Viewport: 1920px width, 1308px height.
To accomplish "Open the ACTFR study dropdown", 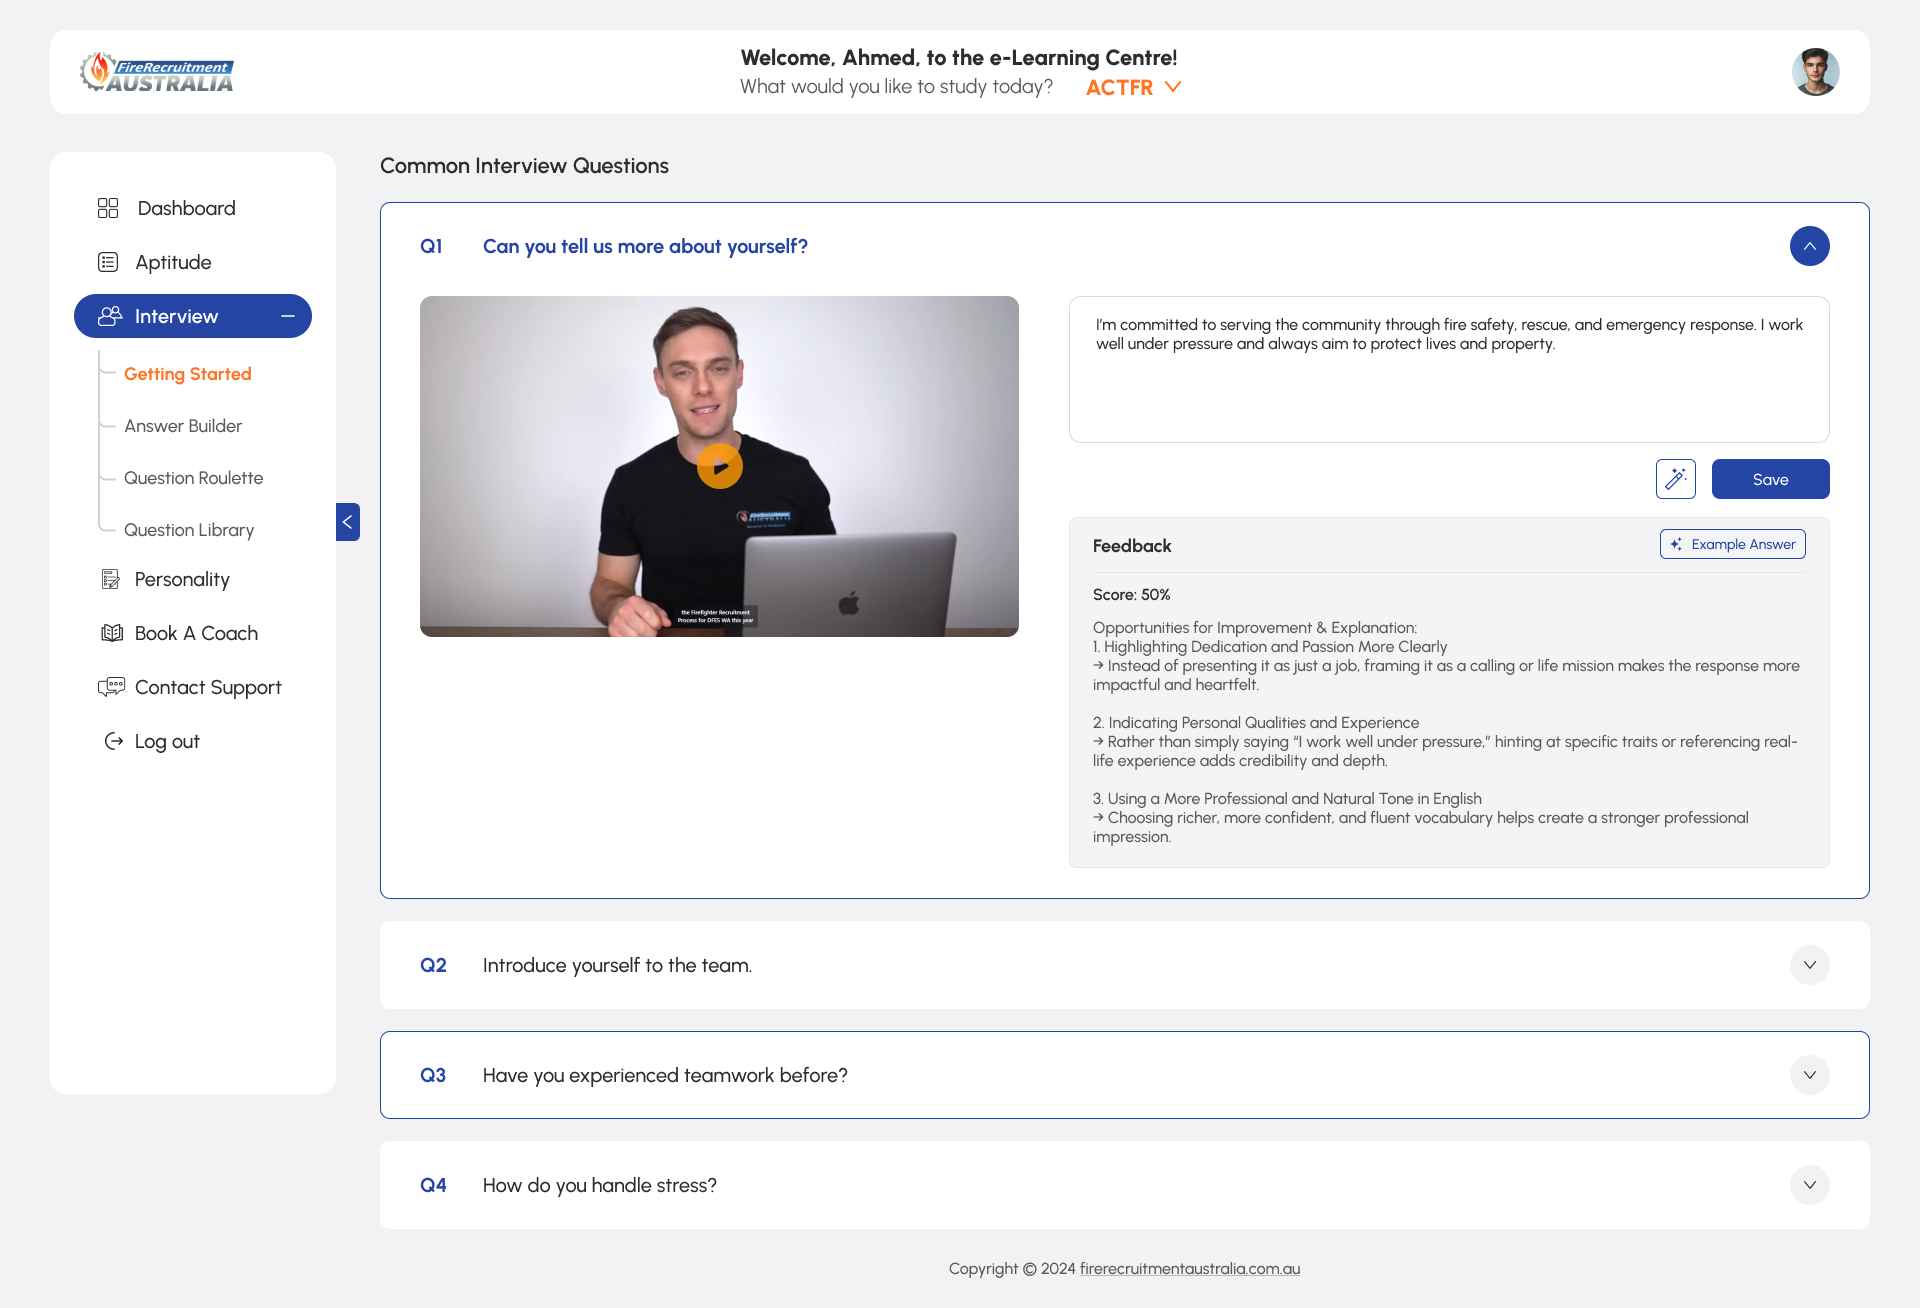I will (x=1133, y=87).
